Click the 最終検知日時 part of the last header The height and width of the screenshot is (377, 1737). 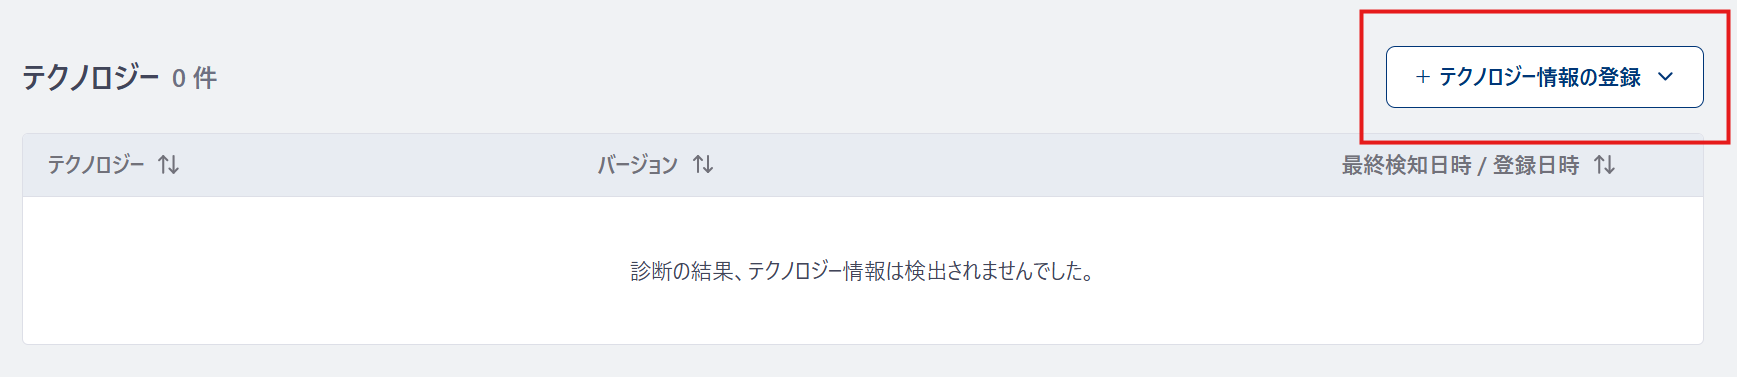pyautogui.click(x=1406, y=165)
